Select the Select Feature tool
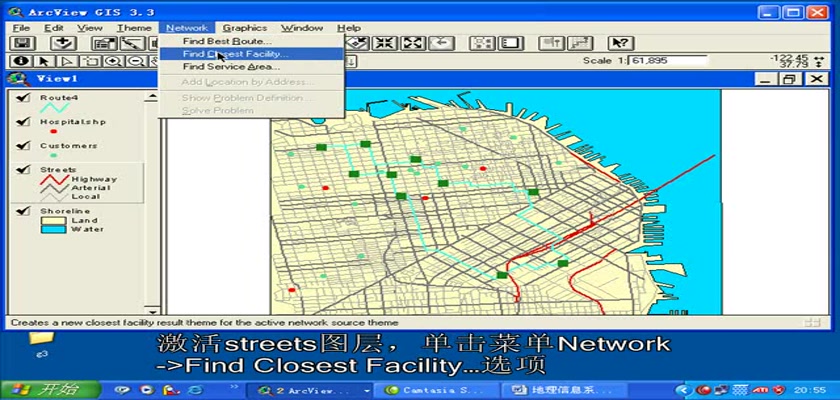 [90, 61]
